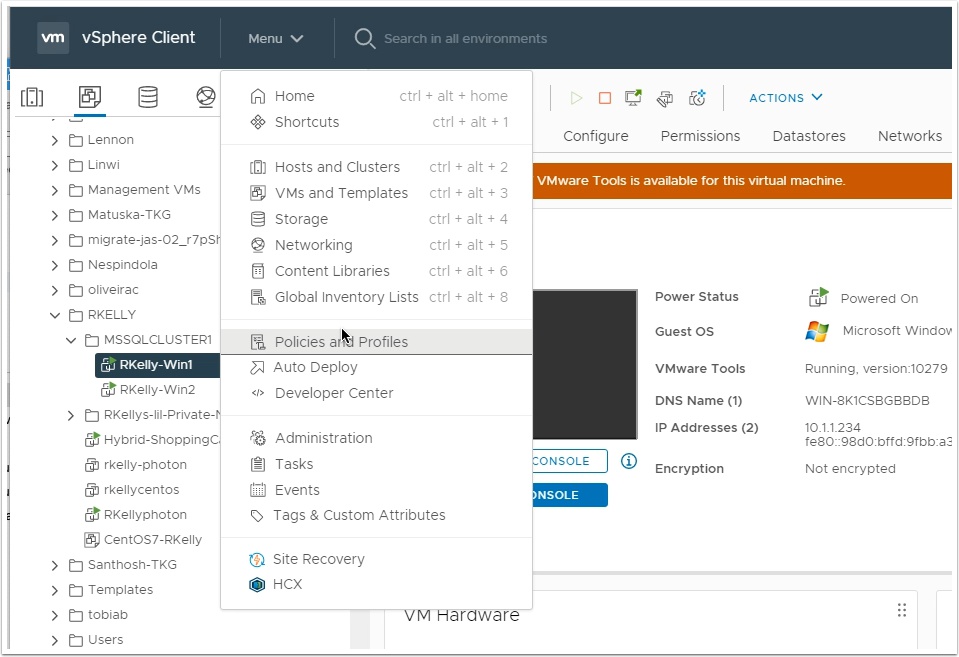This screenshot has width=959, height=657.
Task: Click the Powered On status icon
Action: coord(818,297)
